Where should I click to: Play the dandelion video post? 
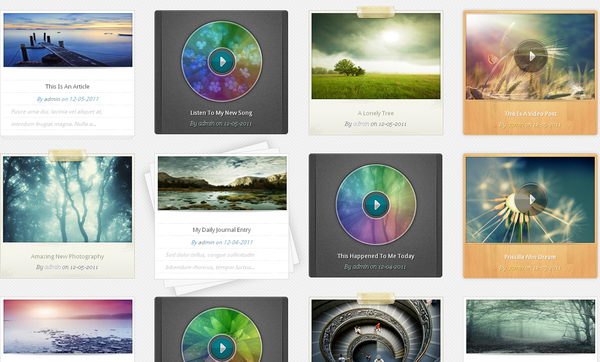coord(531,199)
